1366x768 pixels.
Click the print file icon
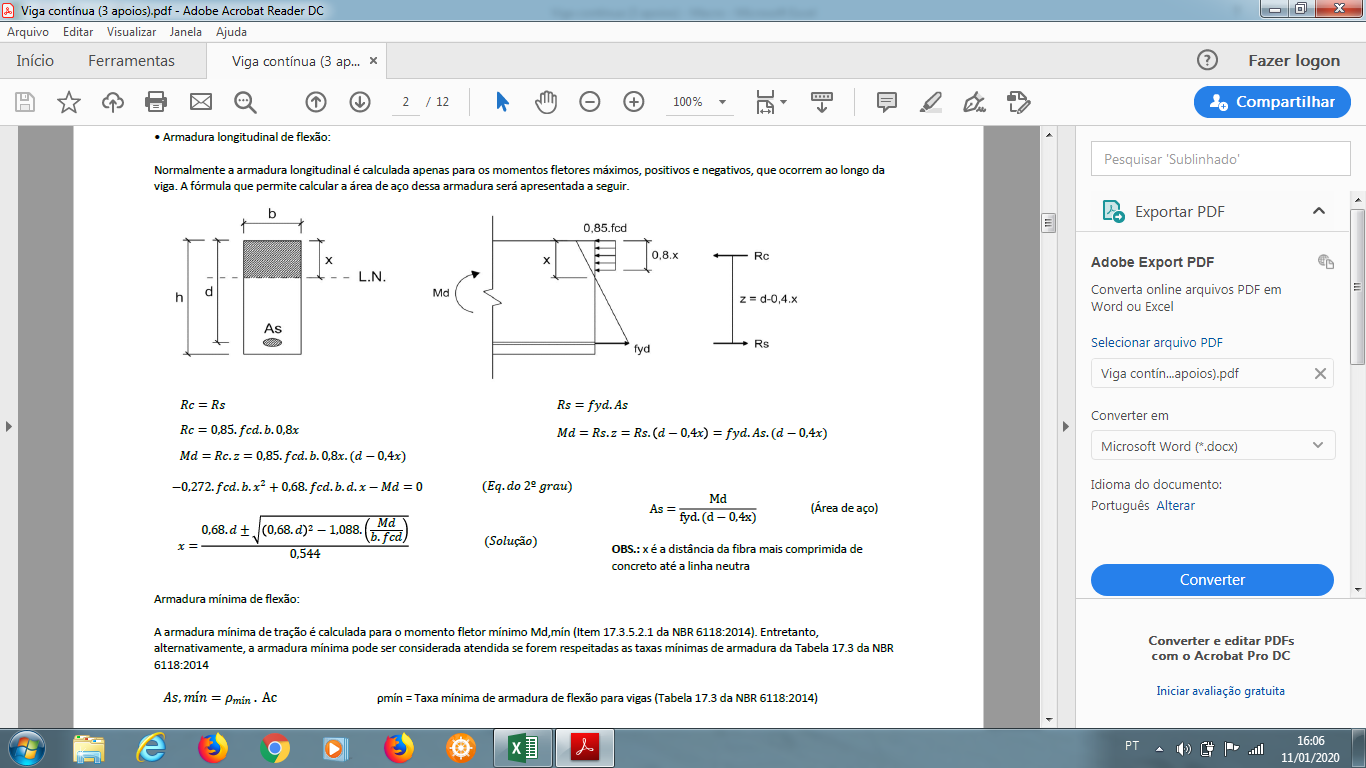tap(156, 102)
